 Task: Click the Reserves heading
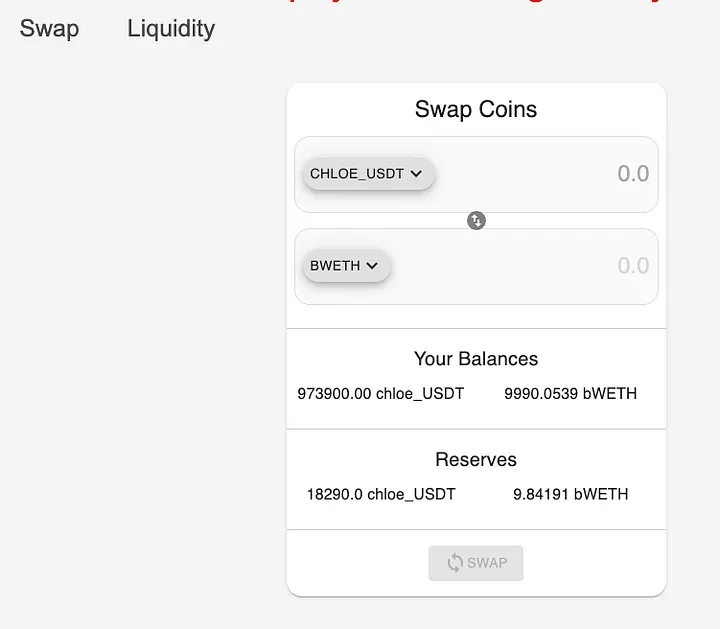tap(476, 460)
